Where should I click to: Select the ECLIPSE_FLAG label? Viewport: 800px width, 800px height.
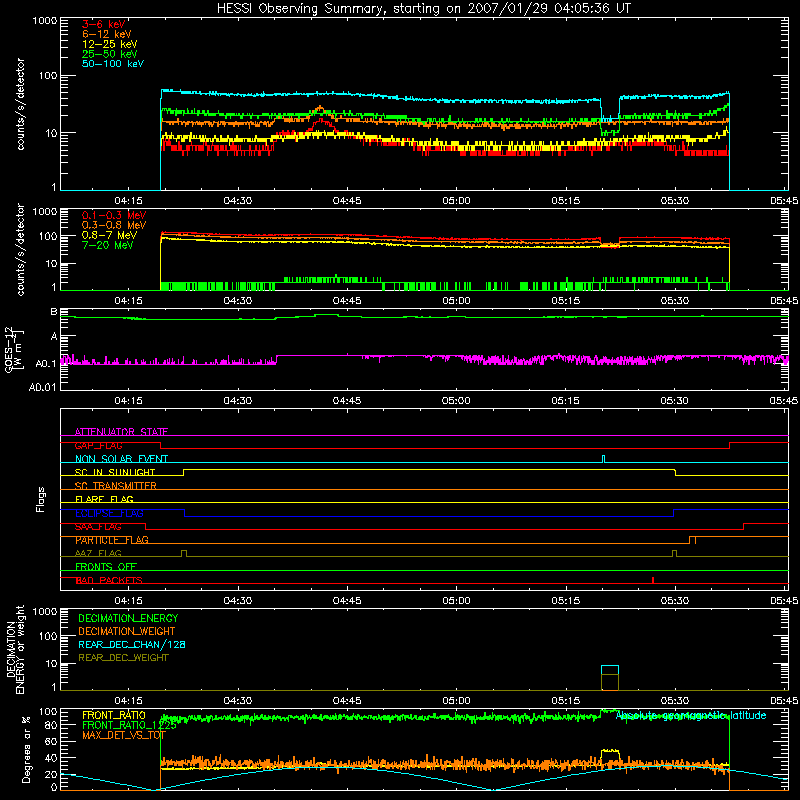point(109,513)
